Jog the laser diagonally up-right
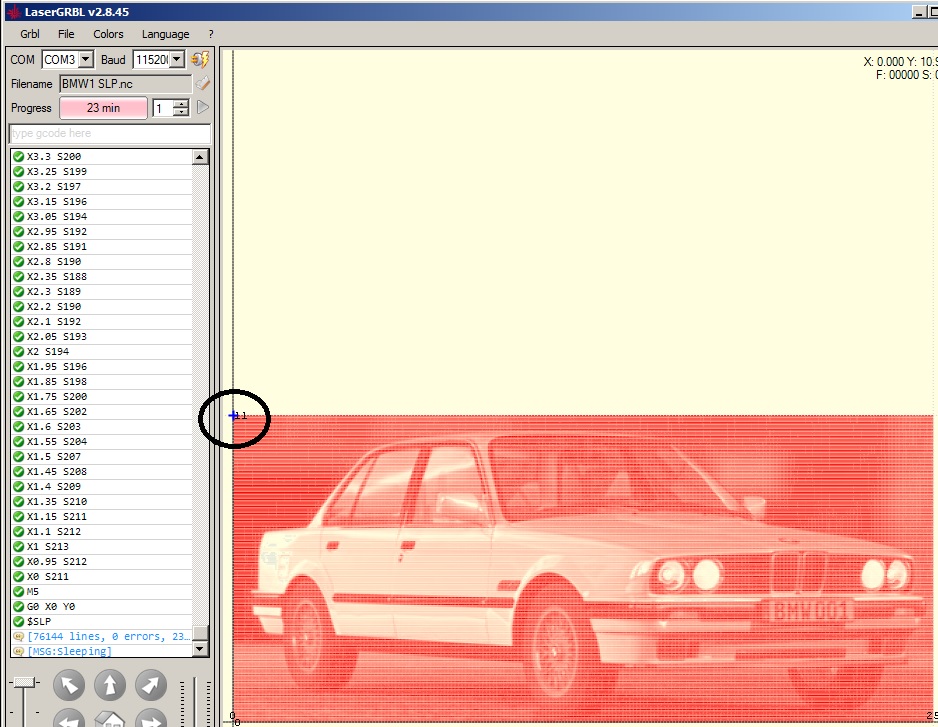 click(x=151, y=685)
